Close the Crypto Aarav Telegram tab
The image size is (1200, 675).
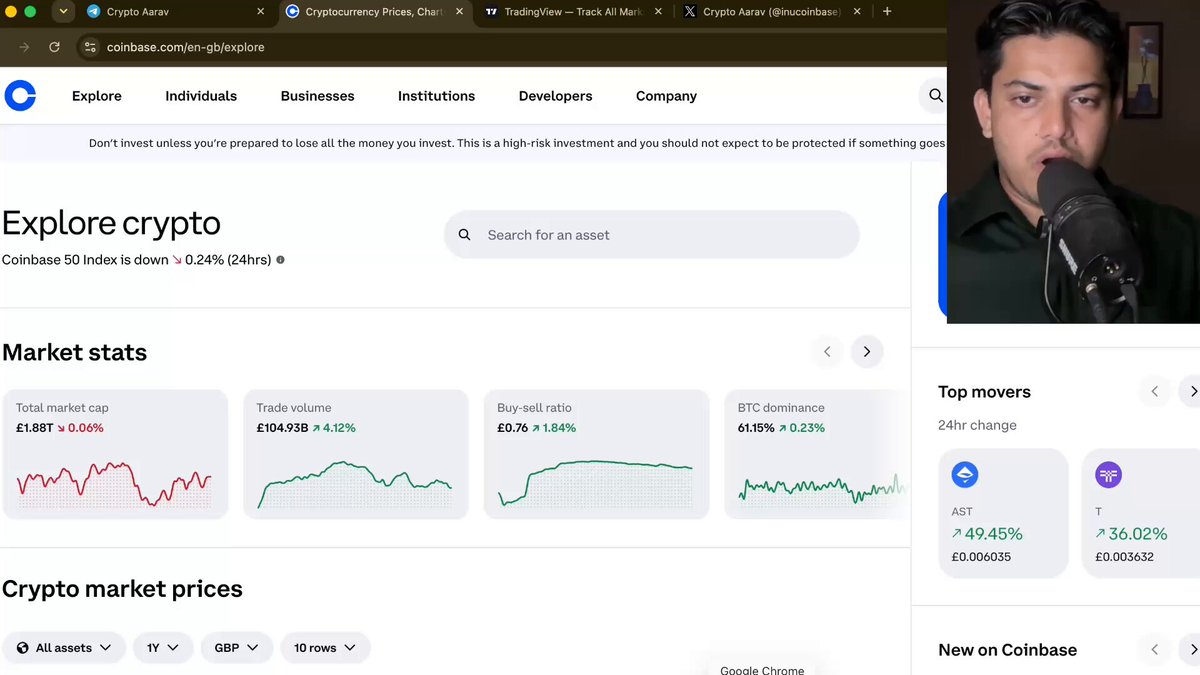pyautogui.click(x=261, y=12)
